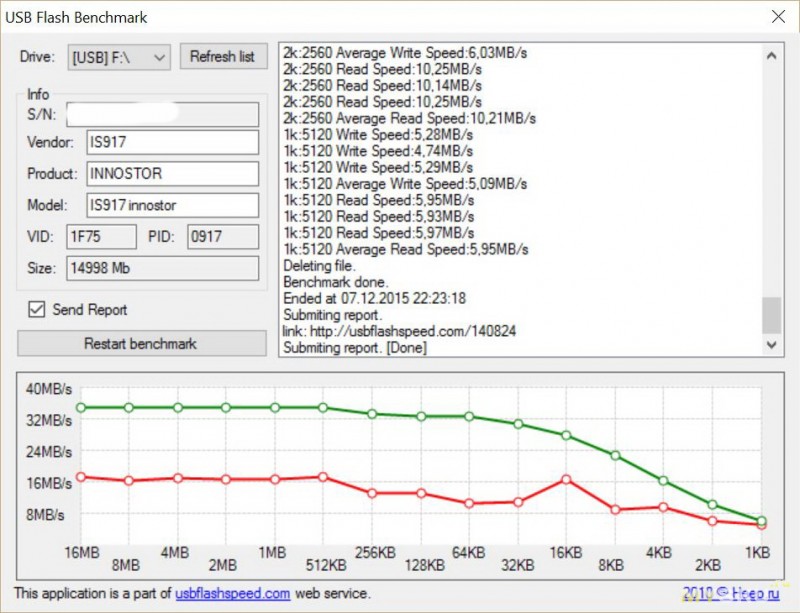Click the 8MB/s axis label
800x613 pixels.
[45, 515]
